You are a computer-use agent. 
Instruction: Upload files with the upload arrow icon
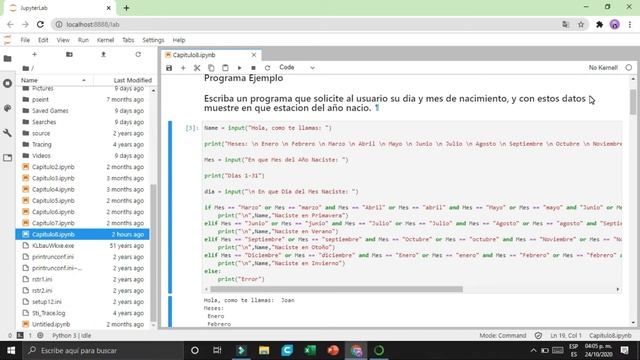(103, 54)
